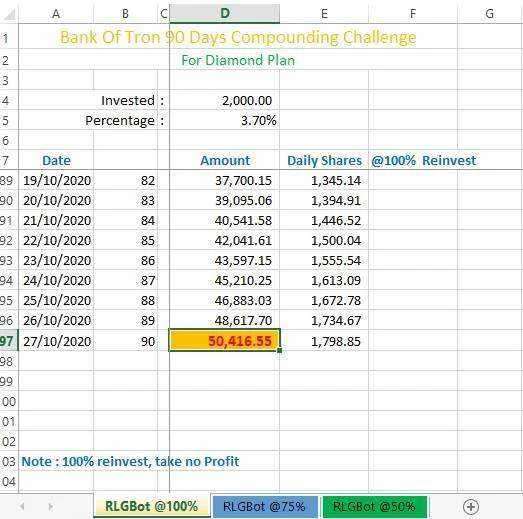Select daily shares cell 1,394.91
Screen dimensions: 523x519
[x=324, y=200]
